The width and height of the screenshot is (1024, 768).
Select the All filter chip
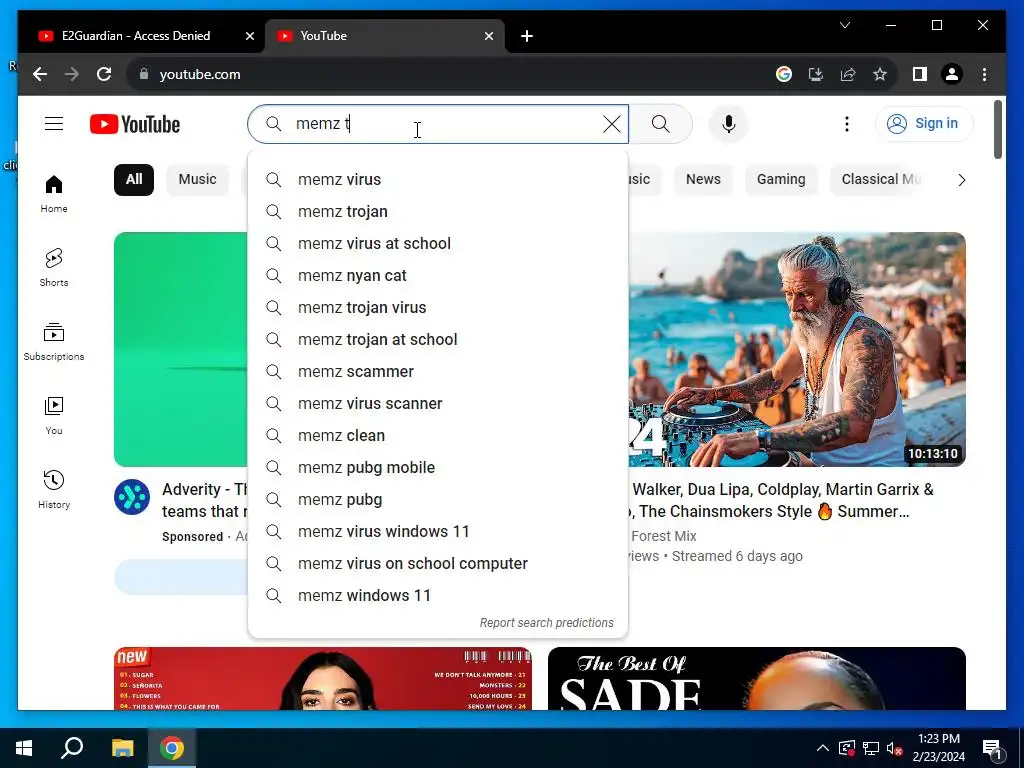point(134,180)
